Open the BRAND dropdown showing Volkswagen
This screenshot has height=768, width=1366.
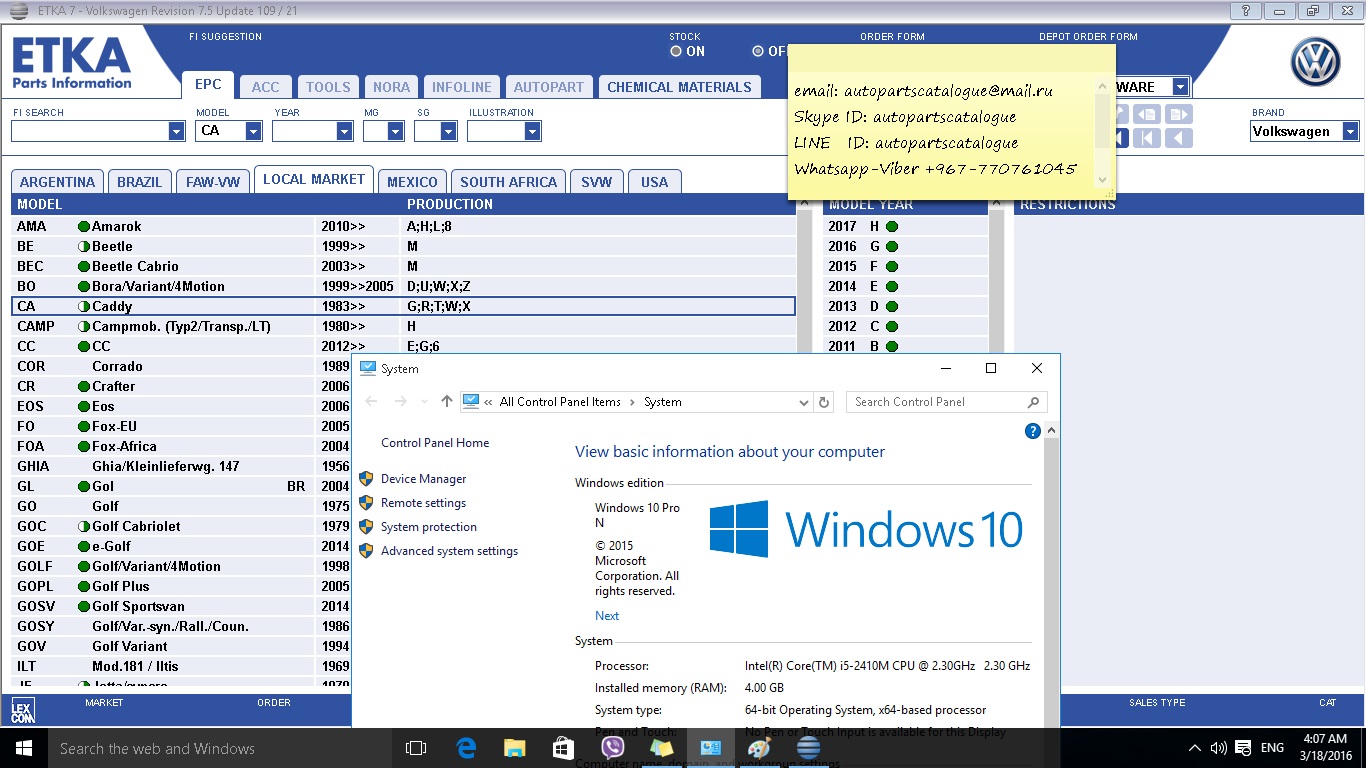click(x=1351, y=131)
